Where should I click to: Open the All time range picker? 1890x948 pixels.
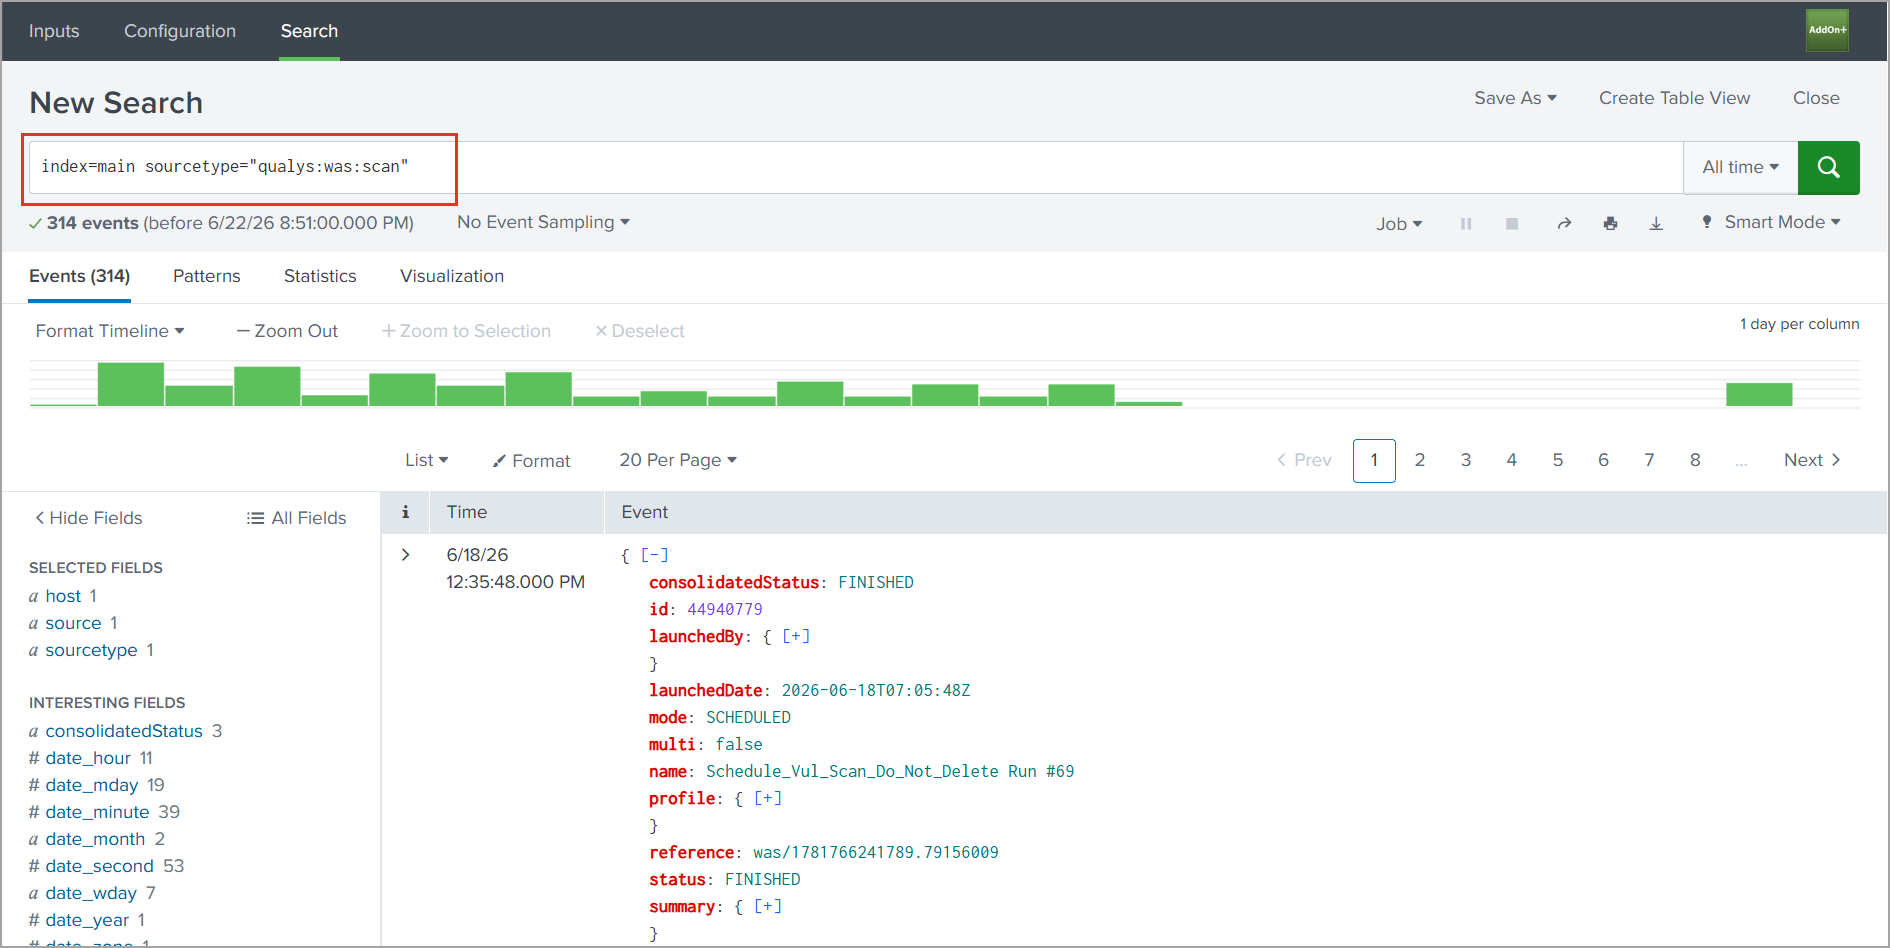point(1740,167)
